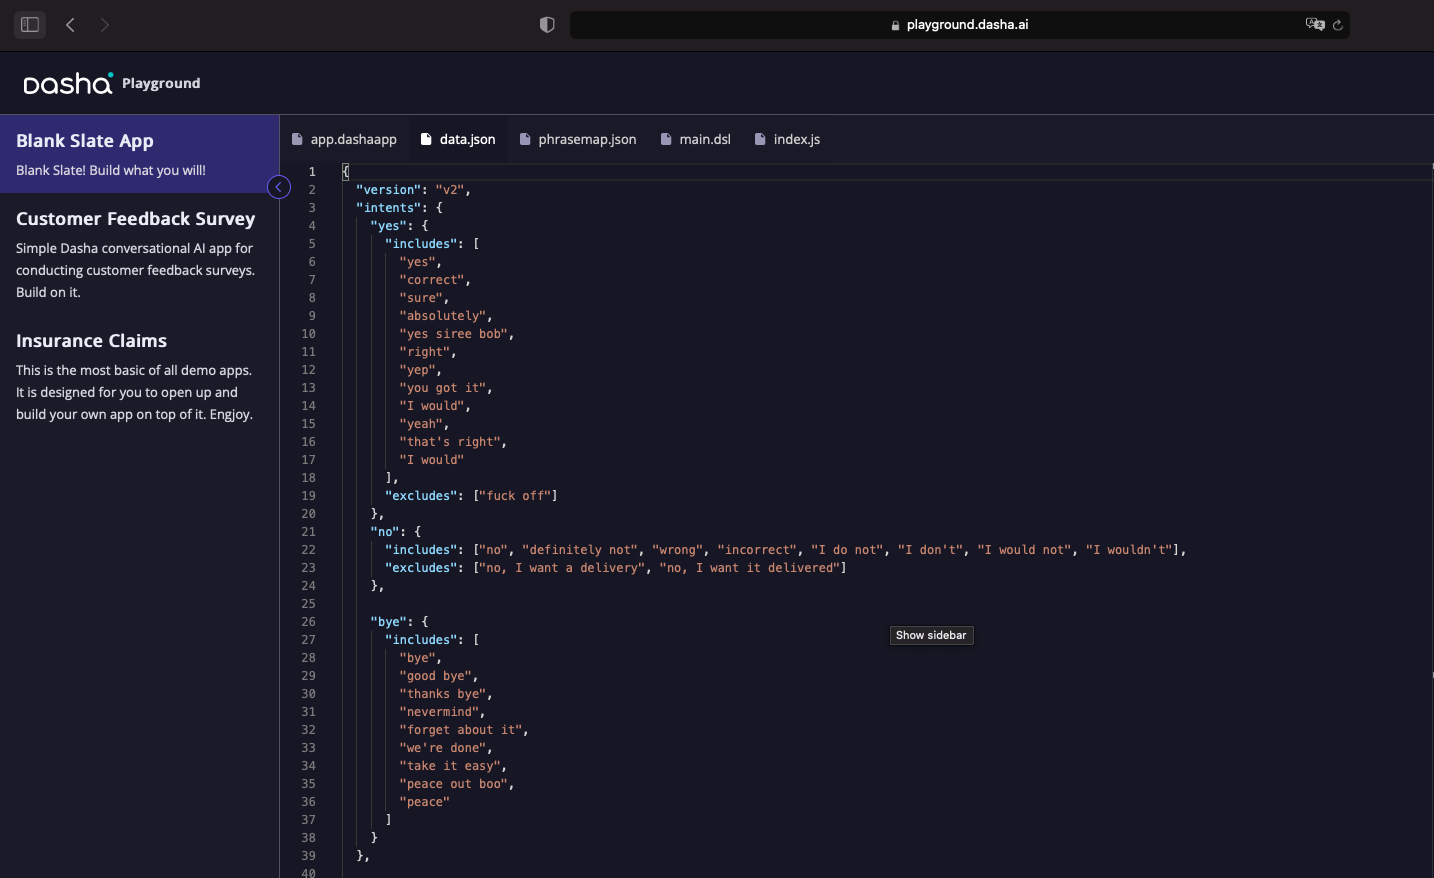Screen dimensions: 1434x878
Task: Click the "absolutely" string on line 9
Action: tap(442, 316)
